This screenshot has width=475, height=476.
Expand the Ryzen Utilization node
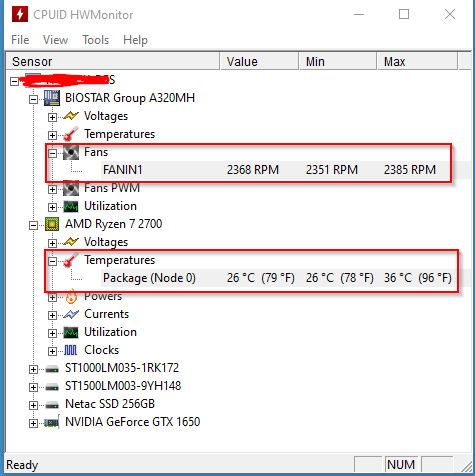pos(52,333)
